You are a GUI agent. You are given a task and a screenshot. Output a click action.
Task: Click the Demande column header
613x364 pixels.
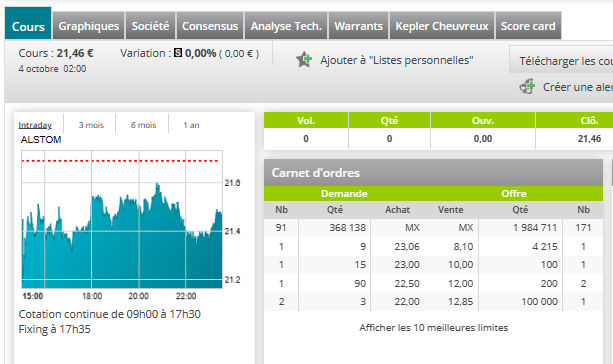click(344, 194)
